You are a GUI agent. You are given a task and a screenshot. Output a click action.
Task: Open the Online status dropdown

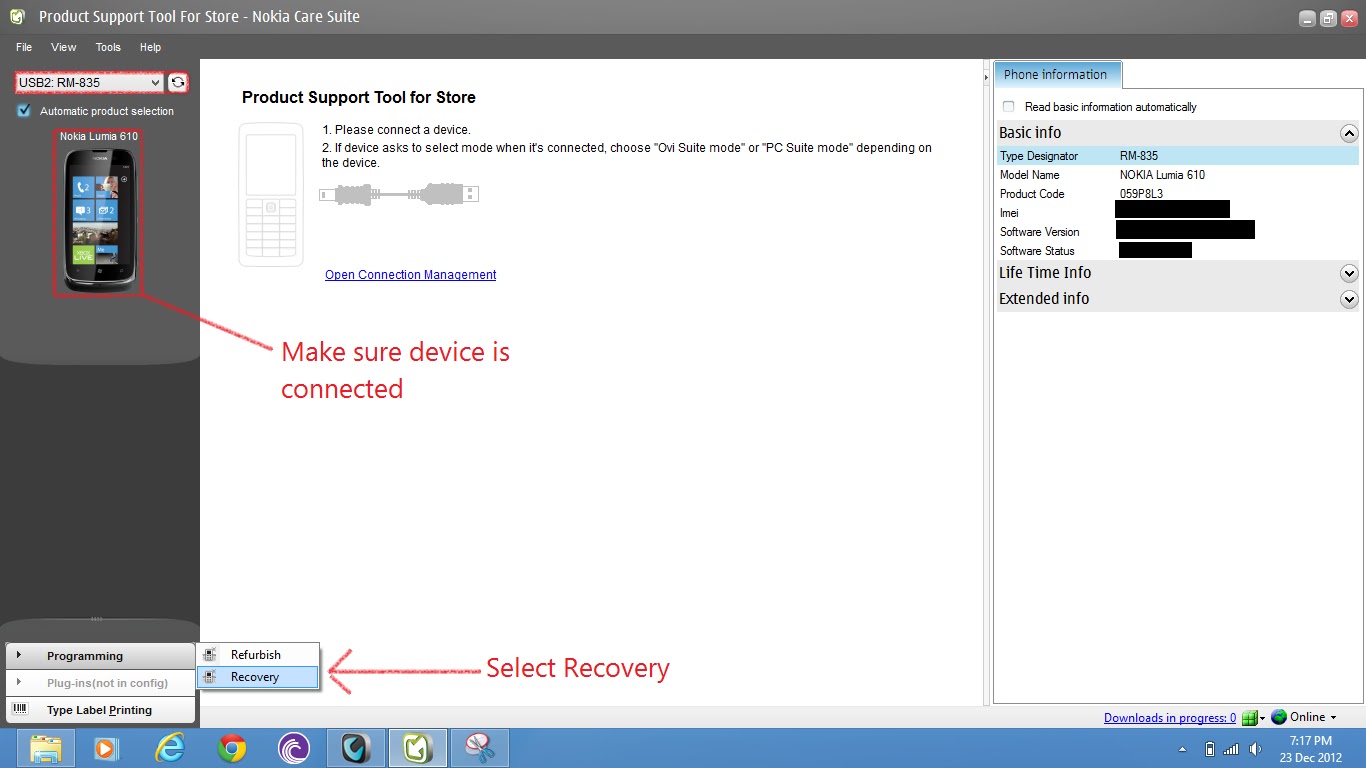(x=1333, y=718)
